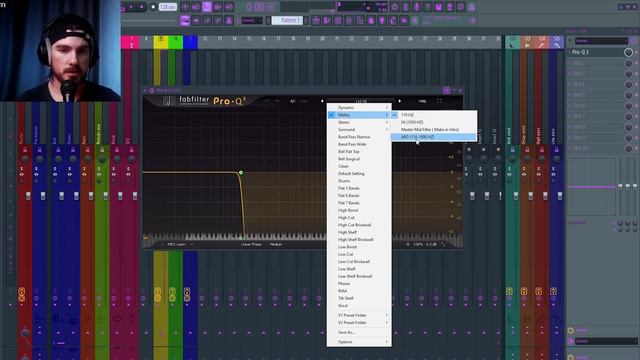Toggle the metronome icon in recording panel

coord(184,7)
